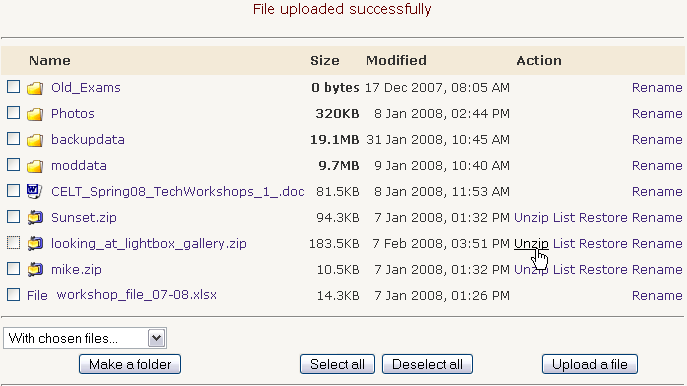Unzip the mike.zip archive
Image resolution: width=687 pixels, height=386 pixels.
pyautogui.click(x=531, y=269)
